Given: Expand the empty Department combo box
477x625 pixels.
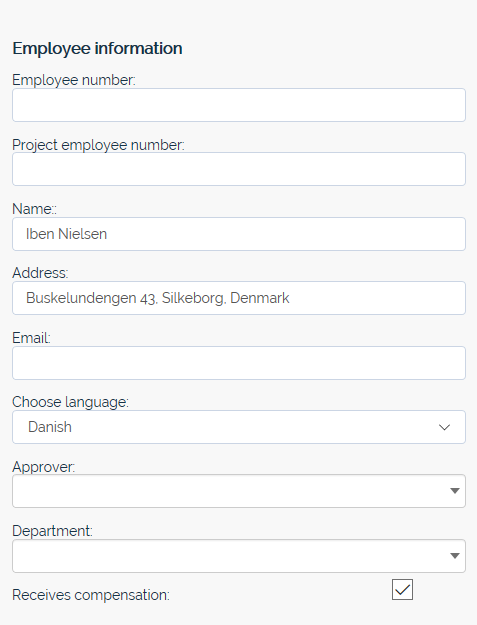Looking at the screenshot, I should click(239, 556).
